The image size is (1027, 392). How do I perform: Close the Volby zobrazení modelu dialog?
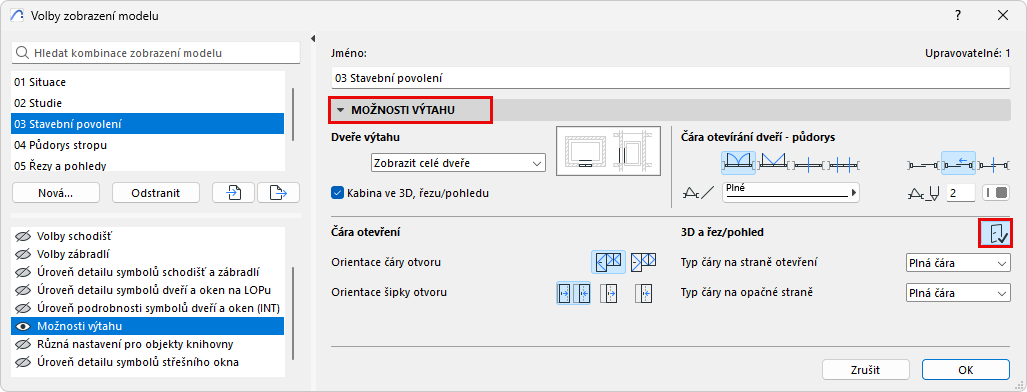pyautogui.click(x=1003, y=15)
